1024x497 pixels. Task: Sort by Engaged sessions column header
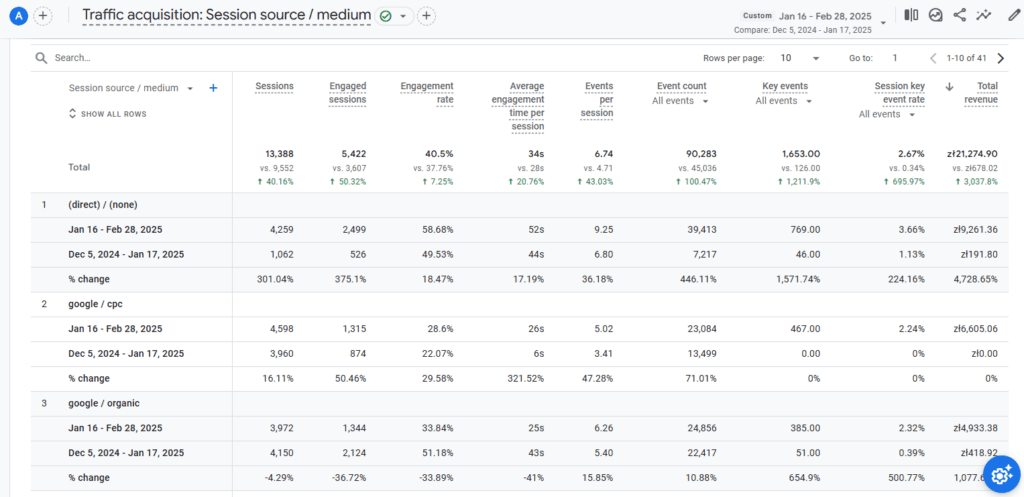coord(347,93)
